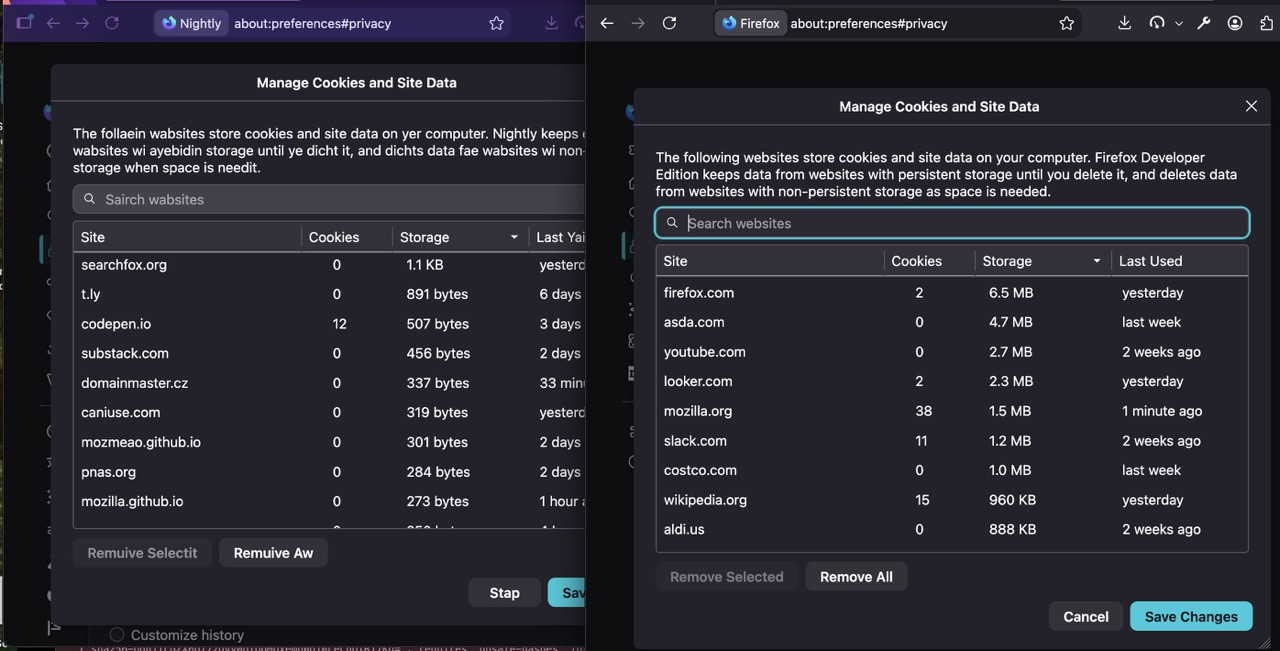This screenshot has width=1280, height=651.
Task: Bookmark this page with Firefox's star icon
Action: pyautogui.click(x=1067, y=23)
